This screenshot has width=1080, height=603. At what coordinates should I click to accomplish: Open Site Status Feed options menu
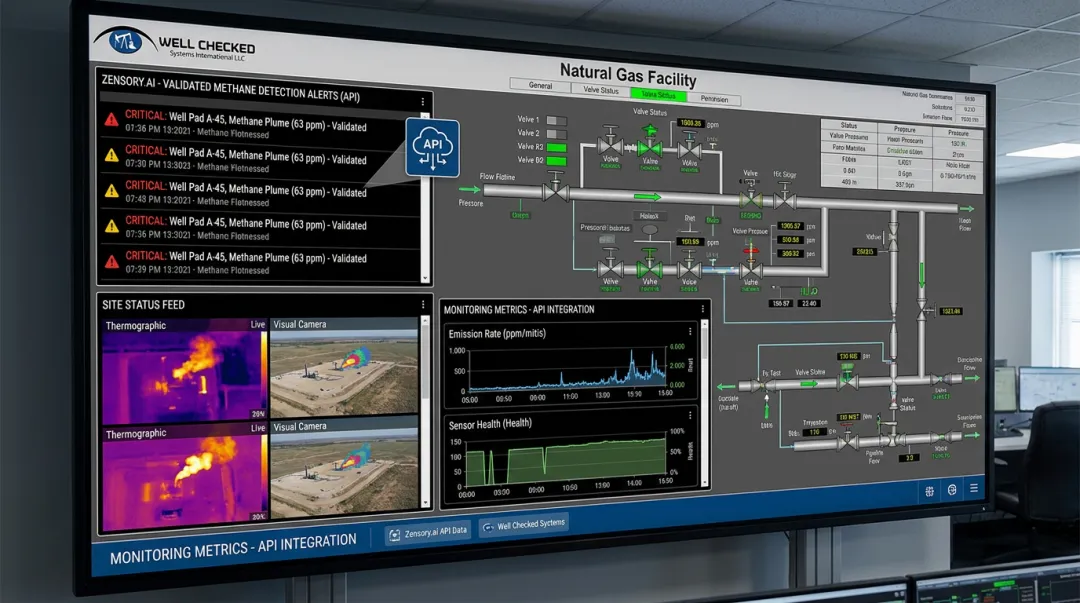point(423,304)
